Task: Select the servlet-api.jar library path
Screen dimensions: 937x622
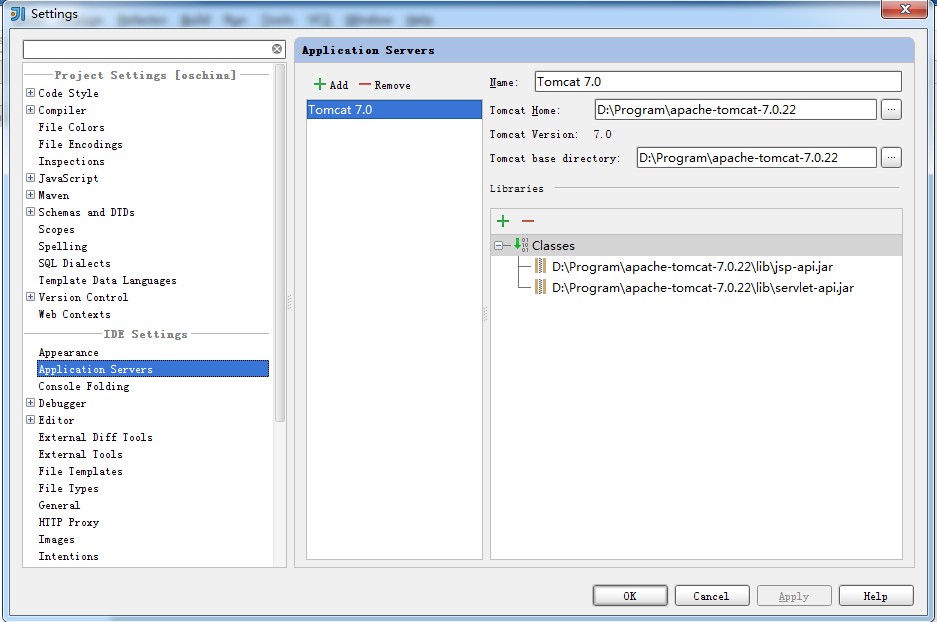Action: [703, 287]
